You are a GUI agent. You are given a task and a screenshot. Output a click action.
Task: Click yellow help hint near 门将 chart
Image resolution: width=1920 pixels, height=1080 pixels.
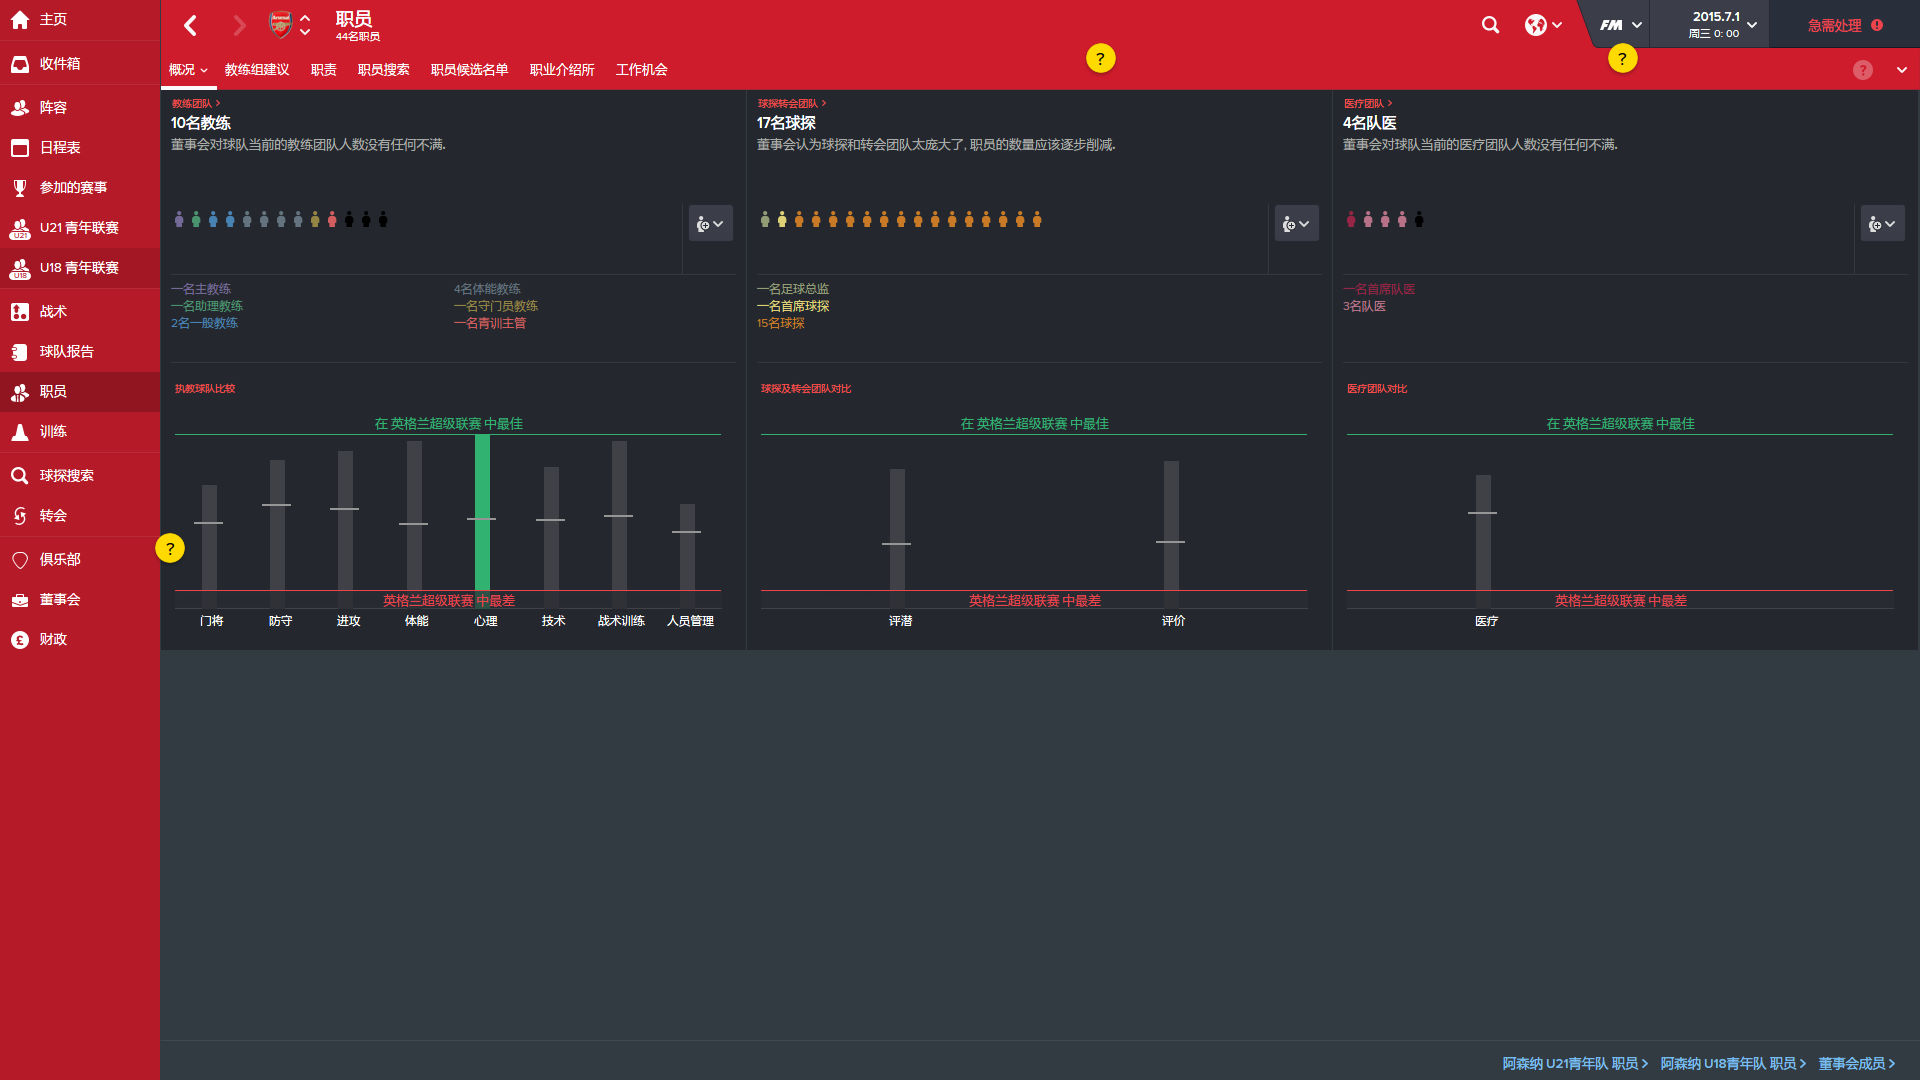(x=170, y=548)
